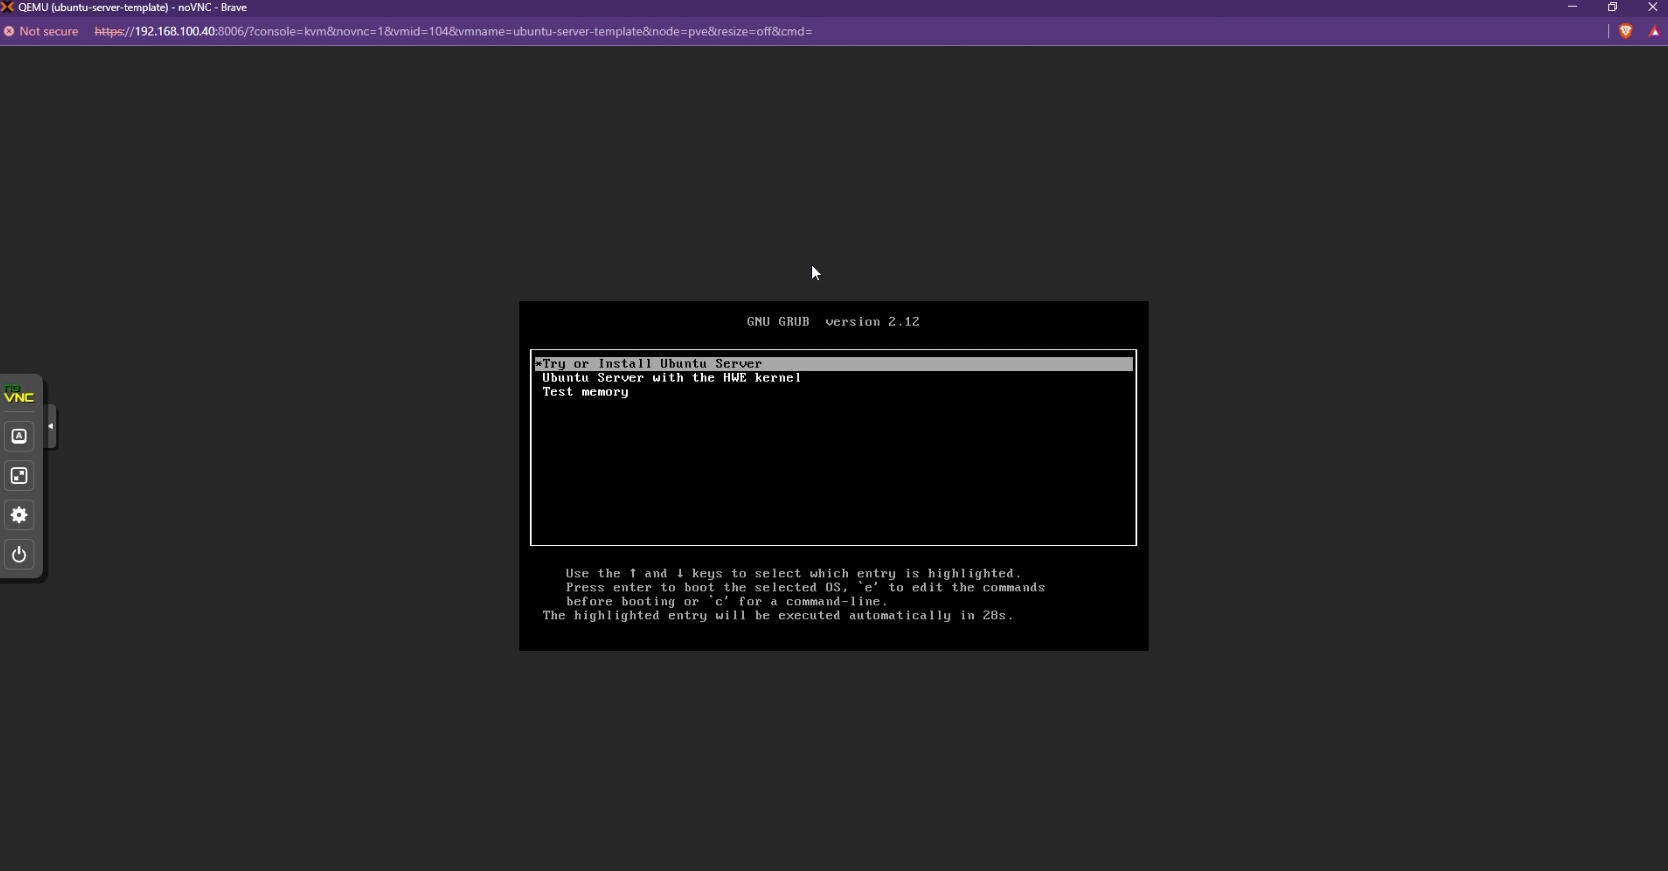
Task: Click the noVNC logo
Action: coord(19,395)
